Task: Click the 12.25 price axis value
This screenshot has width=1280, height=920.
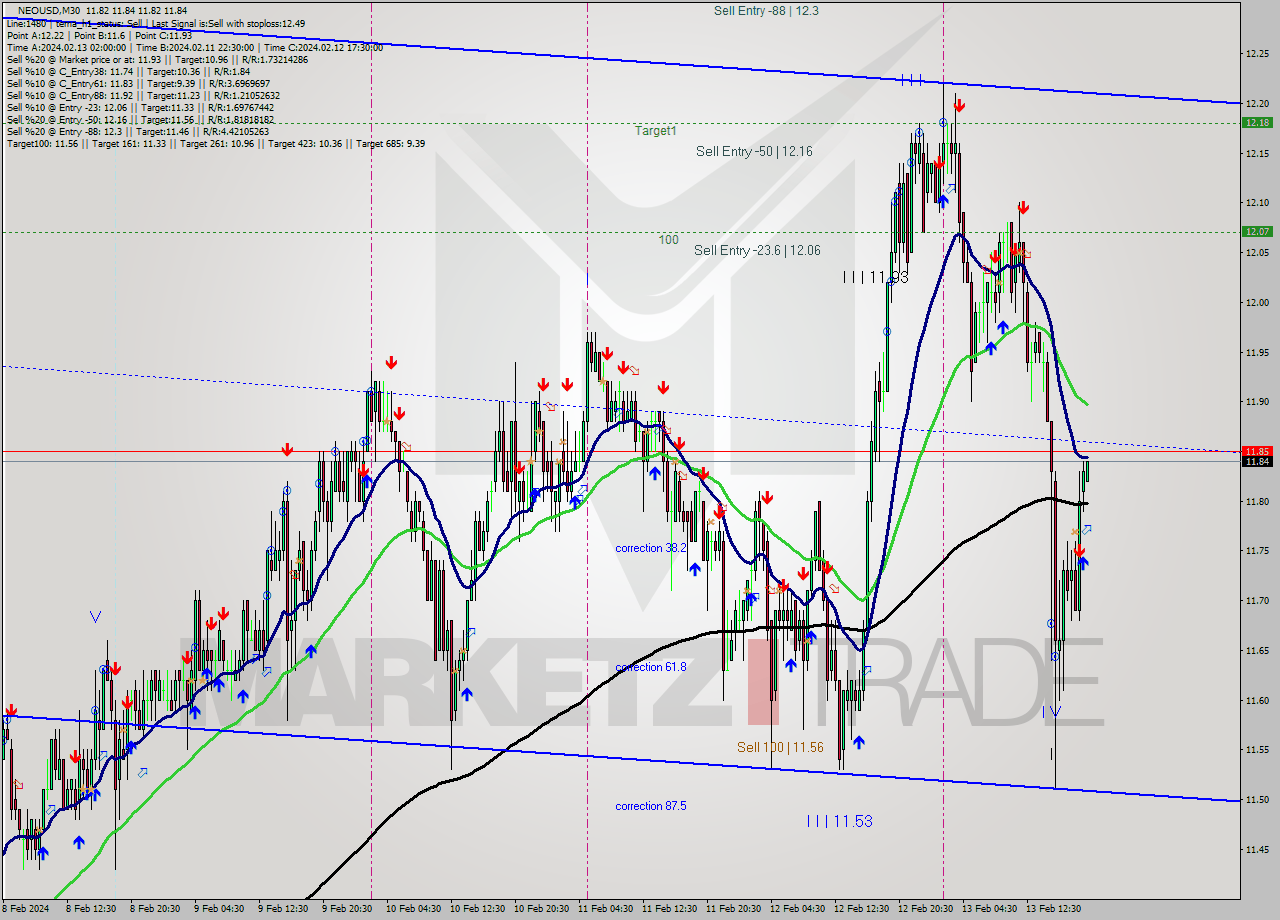Action: [1257, 53]
